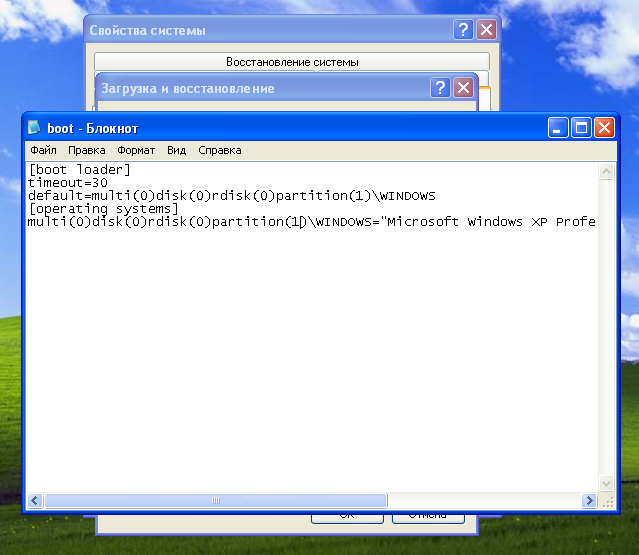Click help button in Свойства системы window
The width and height of the screenshot is (639, 555).
tap(463, 30)
